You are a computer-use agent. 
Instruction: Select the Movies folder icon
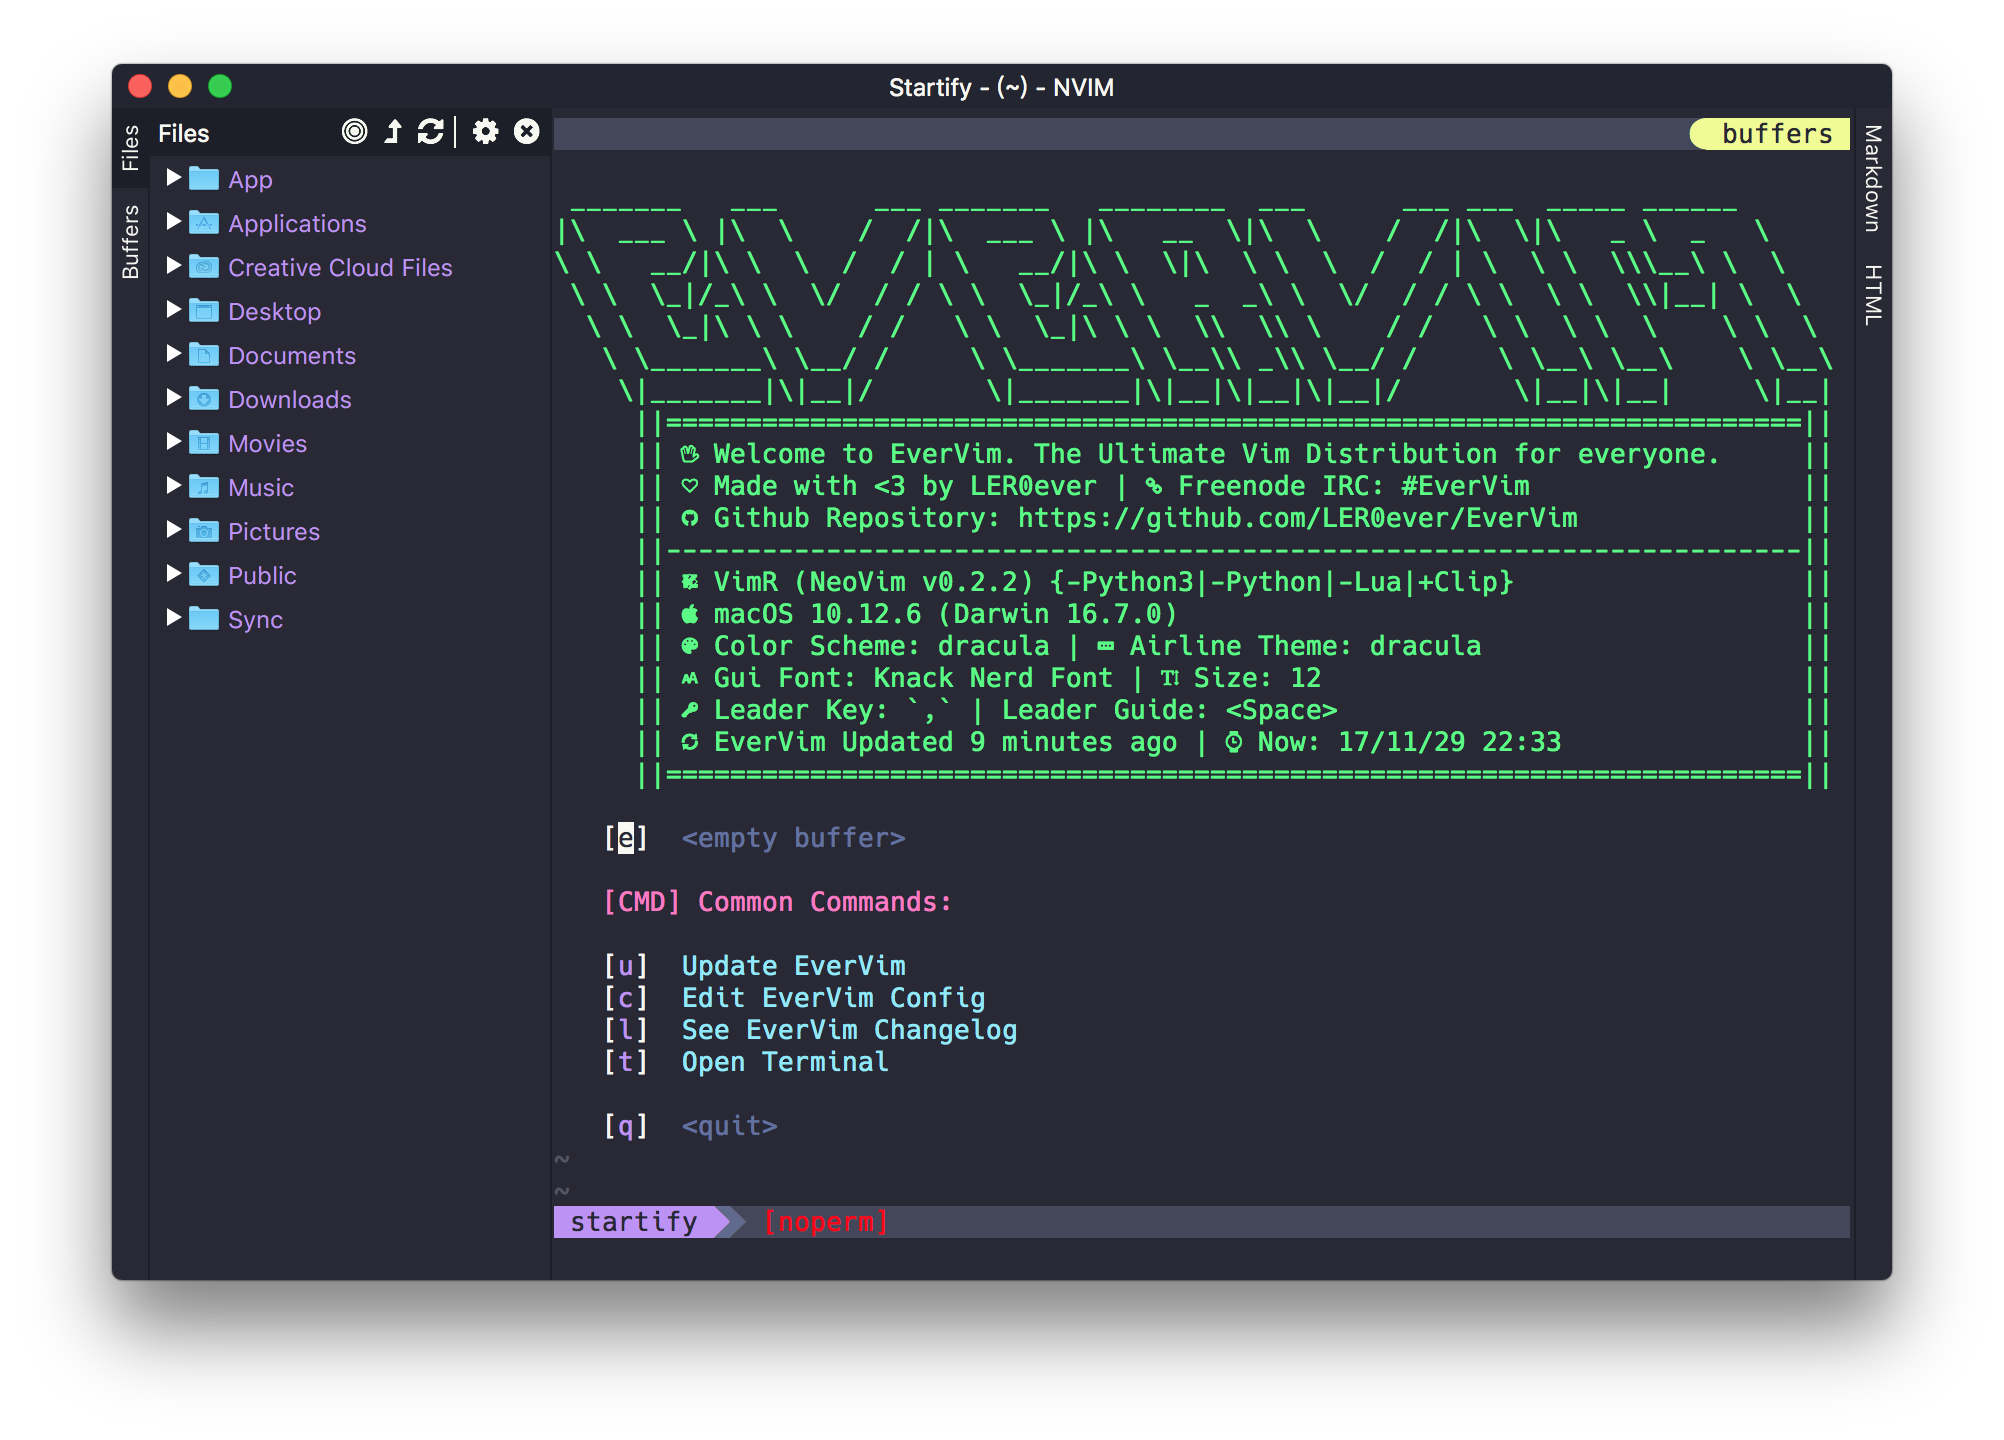coord(204,443)
